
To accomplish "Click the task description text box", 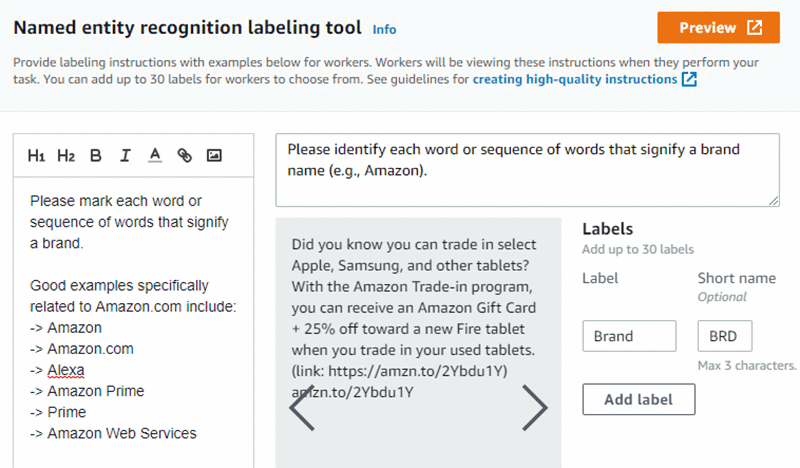I will click(526, 170).
